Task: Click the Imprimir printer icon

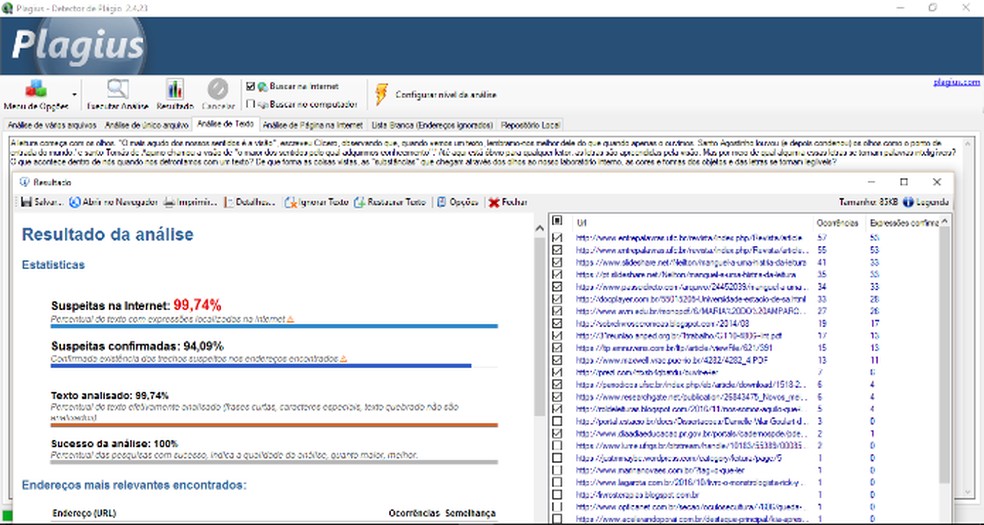Action: coord(169,202)
